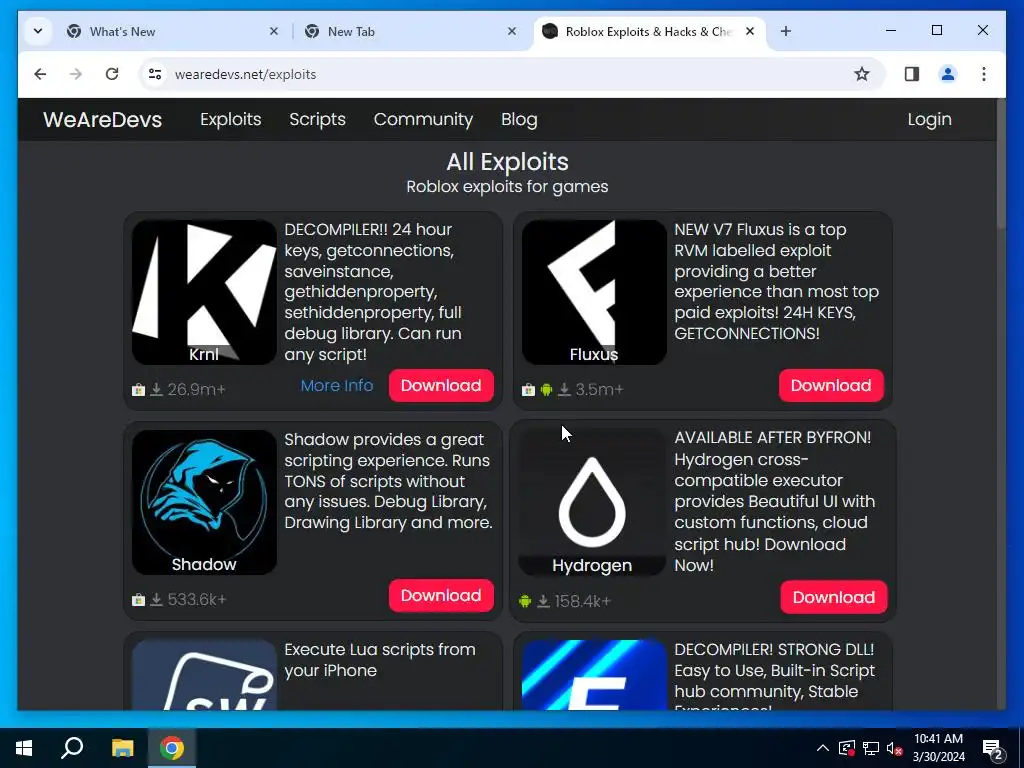
Task: Click the download count icon beside 26.9m+
Action: click(157, 390)
